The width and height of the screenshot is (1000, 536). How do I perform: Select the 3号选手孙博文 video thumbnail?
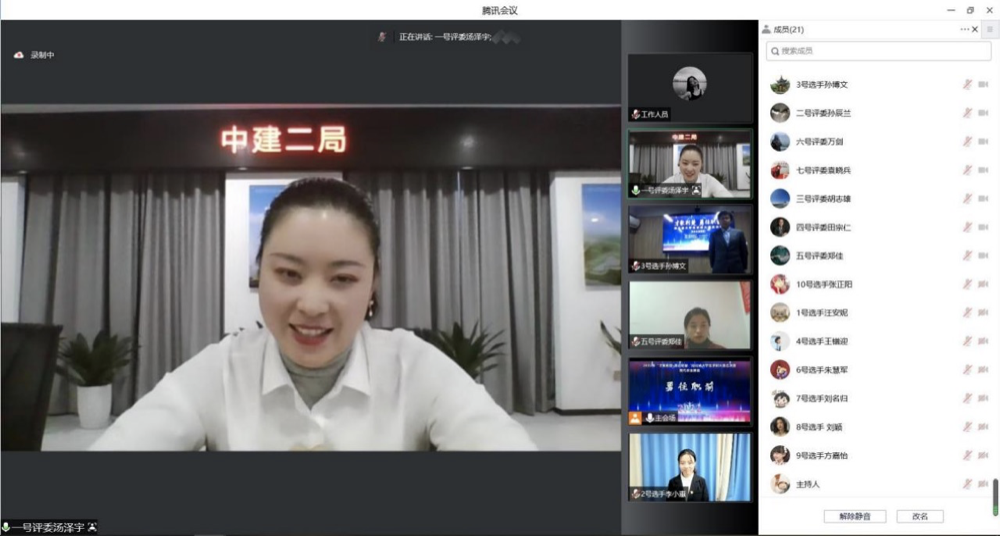(690, 239)
